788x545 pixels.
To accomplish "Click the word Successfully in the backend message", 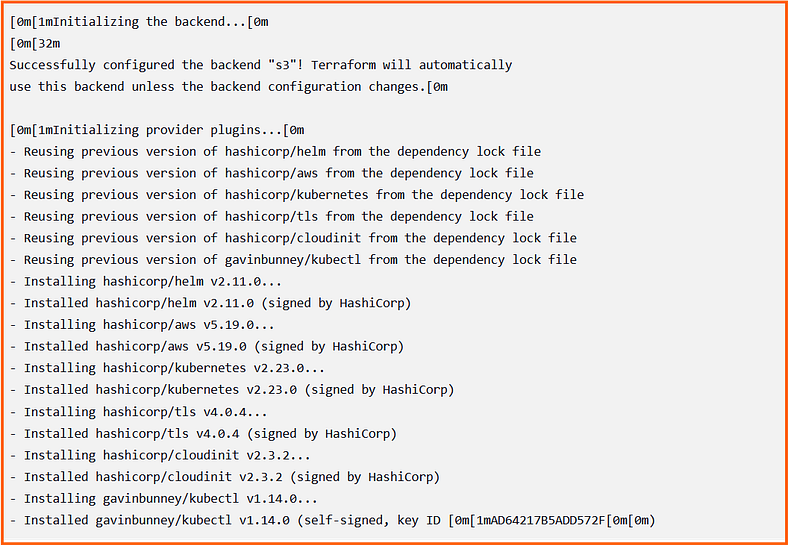I will [52, 65].
